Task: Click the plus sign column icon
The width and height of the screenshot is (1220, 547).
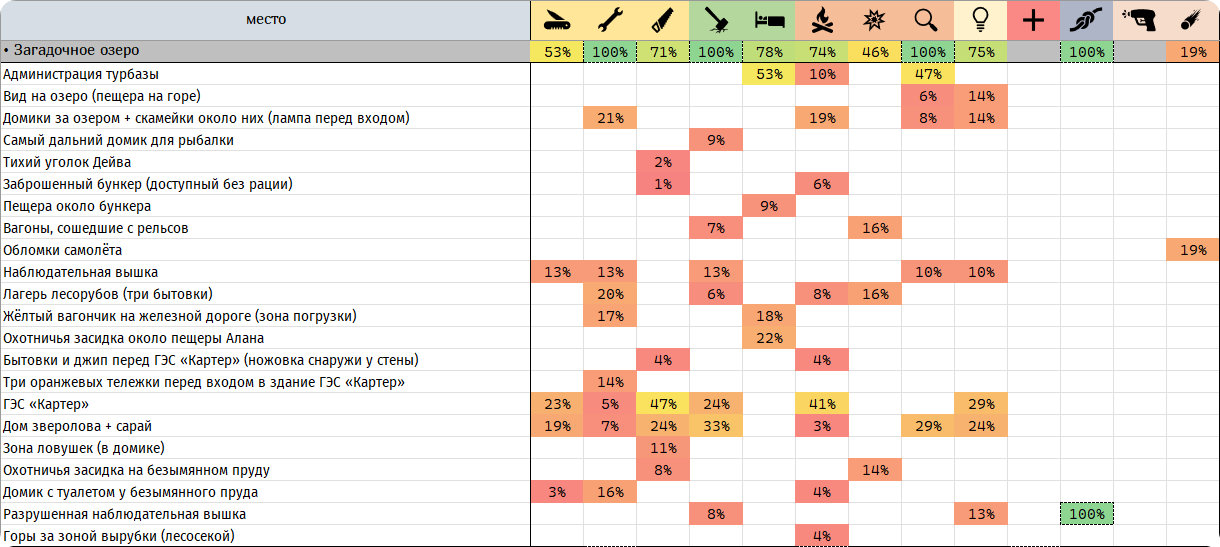Action: click(1033, 20)
